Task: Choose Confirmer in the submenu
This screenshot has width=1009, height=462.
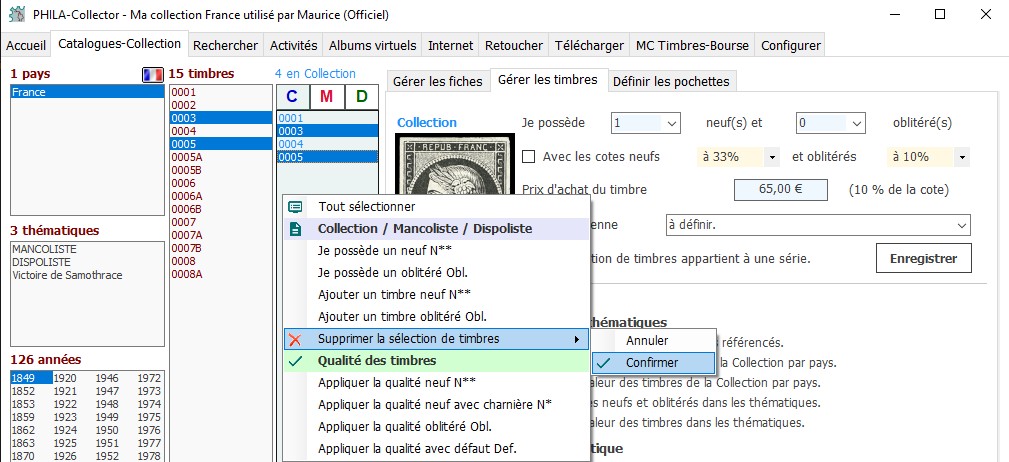Action: point(653,363)
